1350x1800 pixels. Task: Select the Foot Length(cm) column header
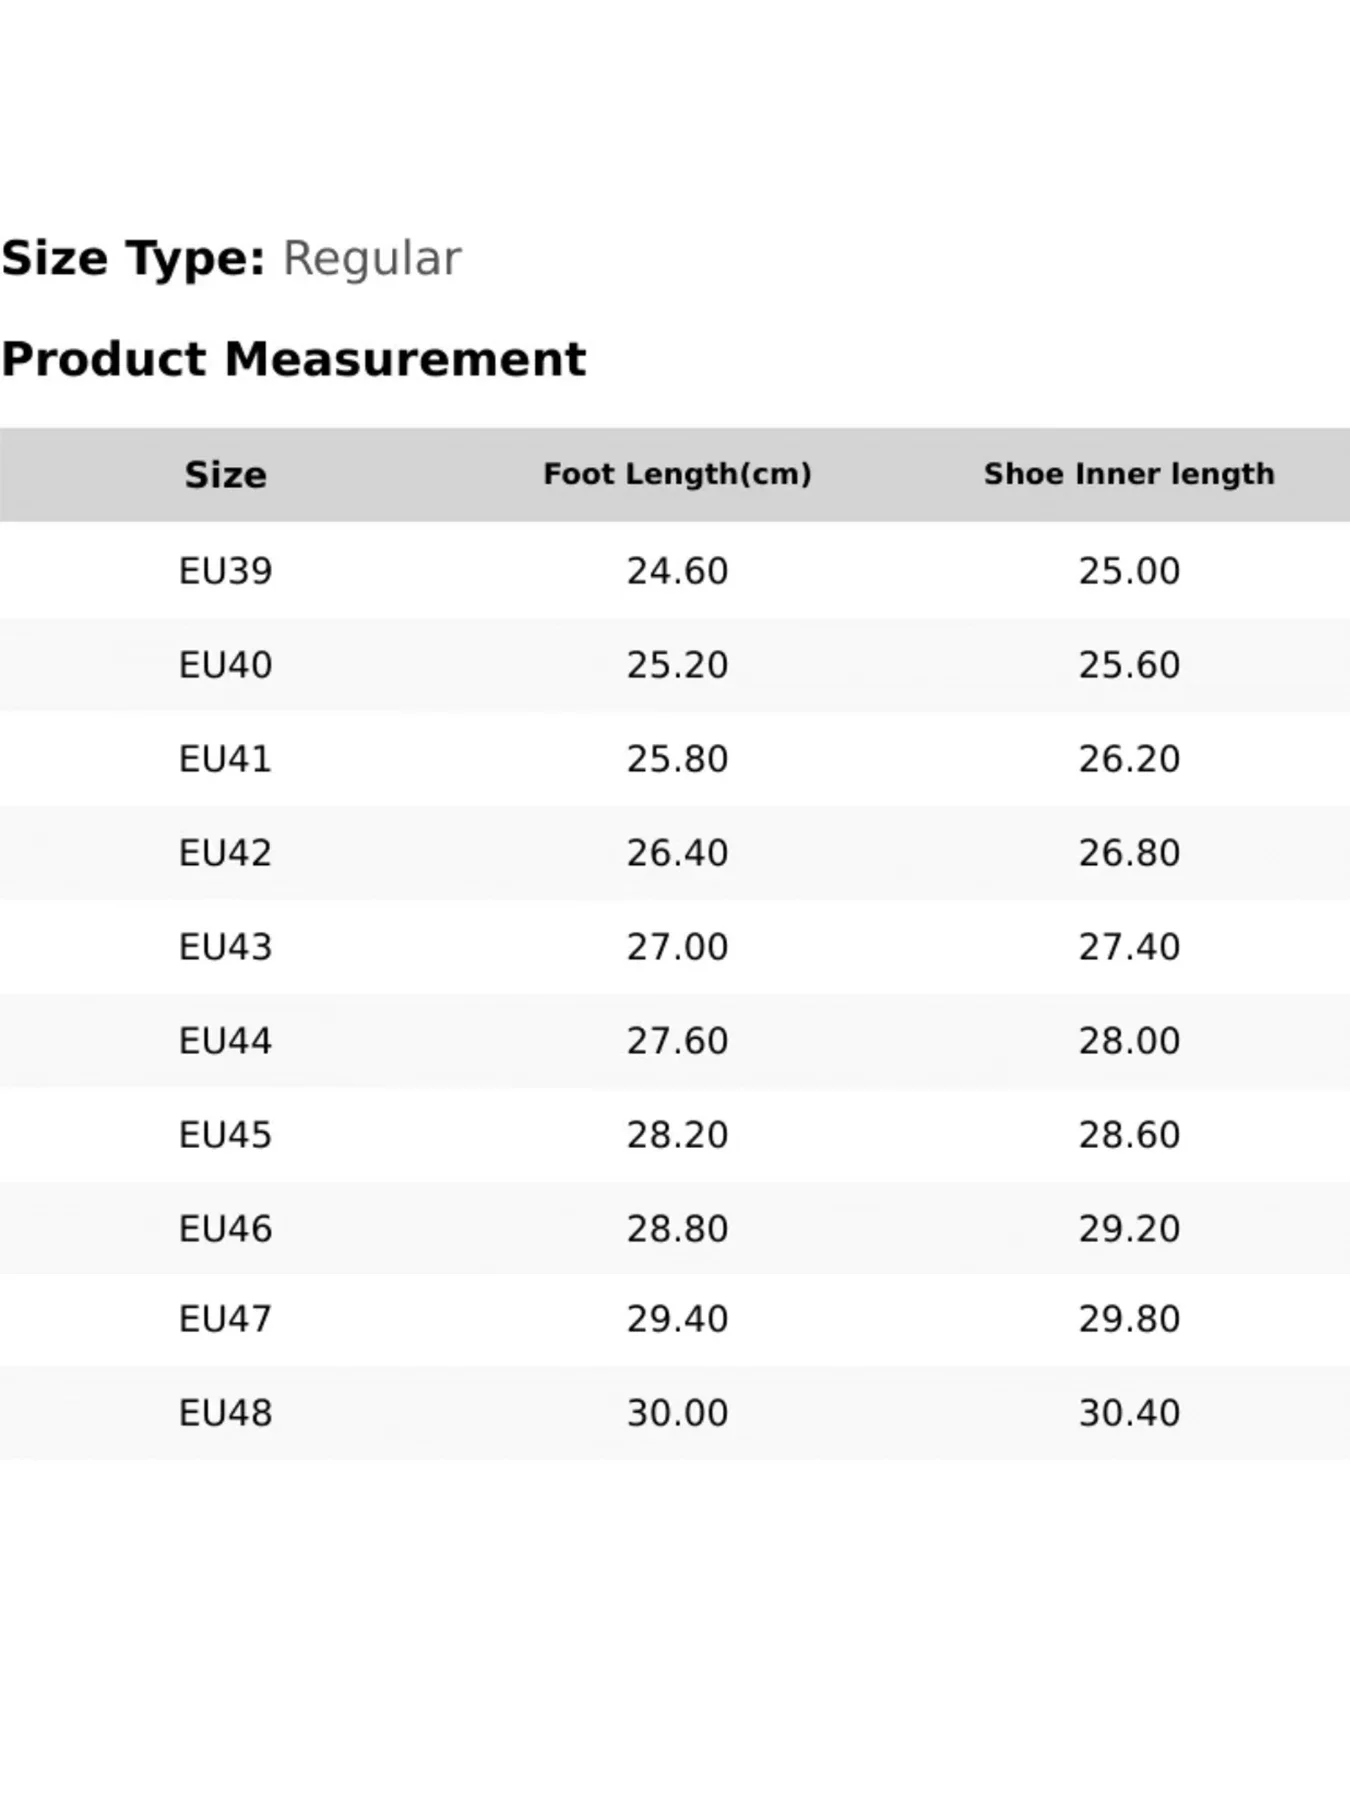coord(677,474)
